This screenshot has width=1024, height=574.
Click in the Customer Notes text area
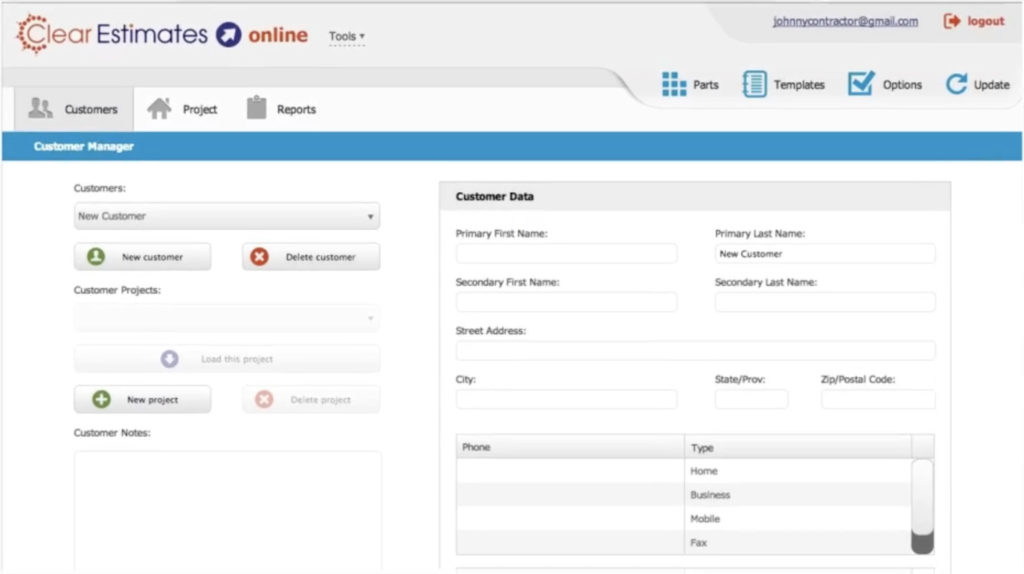[x=227, y=510]
